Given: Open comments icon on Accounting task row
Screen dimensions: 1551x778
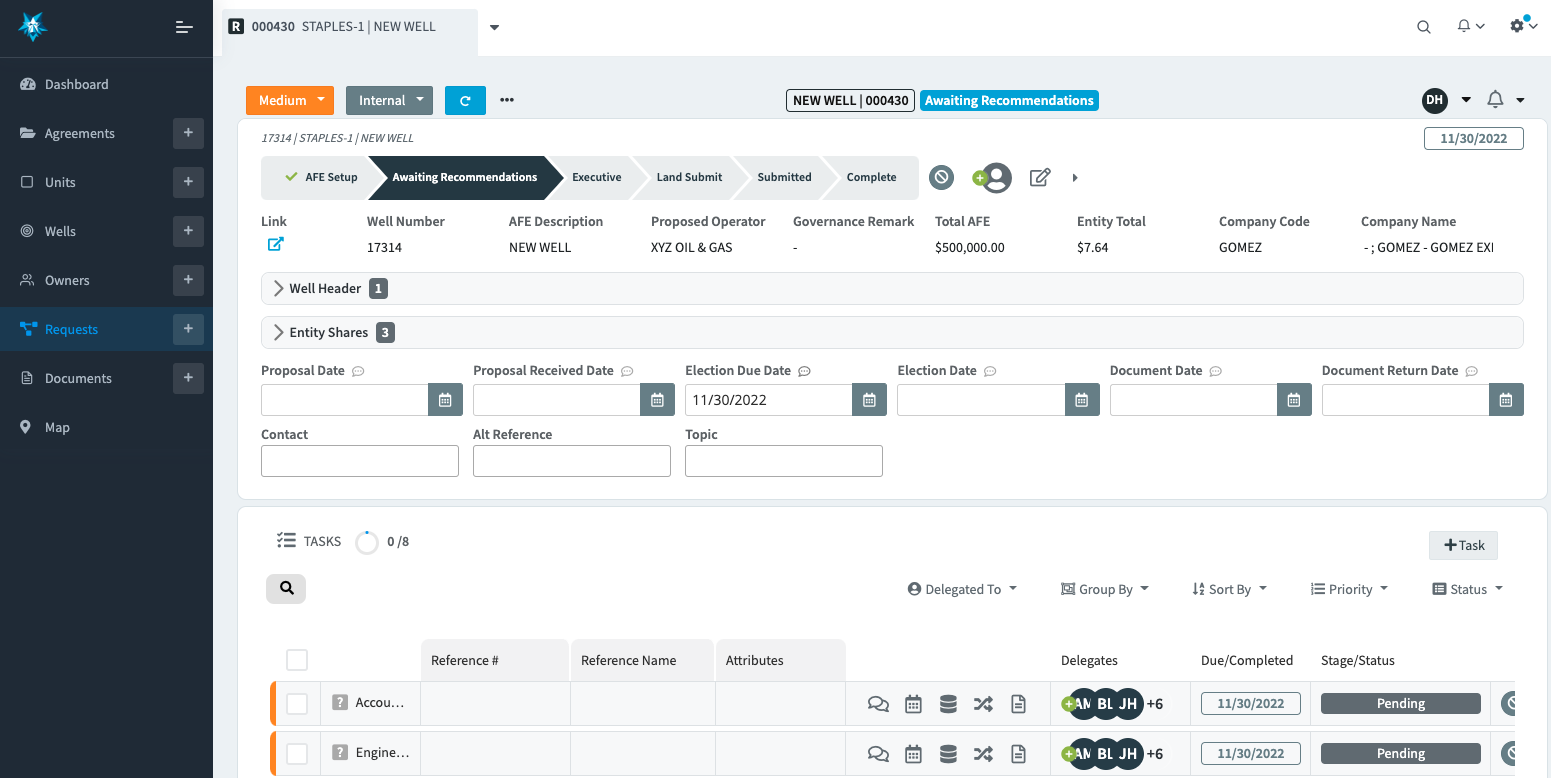Looking at the screenshot, I should 878,704.
